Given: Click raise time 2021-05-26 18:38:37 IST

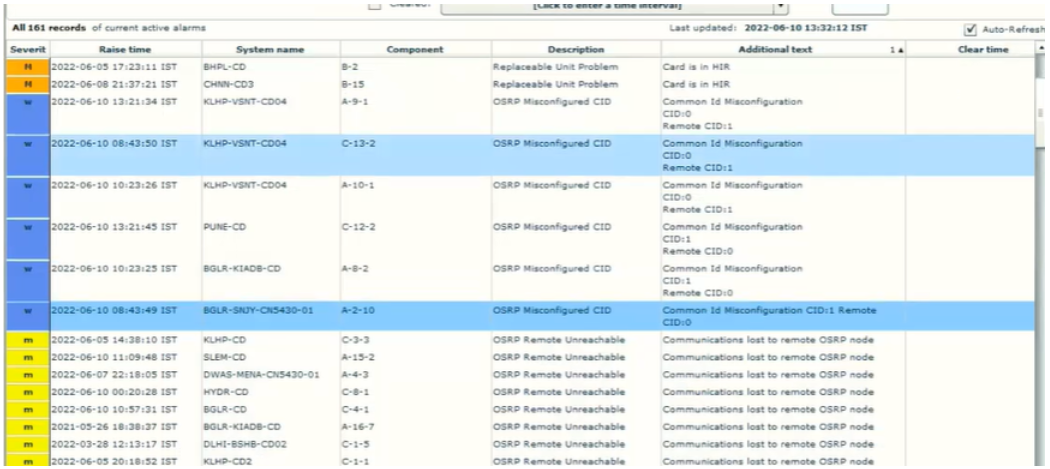Looking at the screenshot, I should pyautogui.click(x=114, y=427).
